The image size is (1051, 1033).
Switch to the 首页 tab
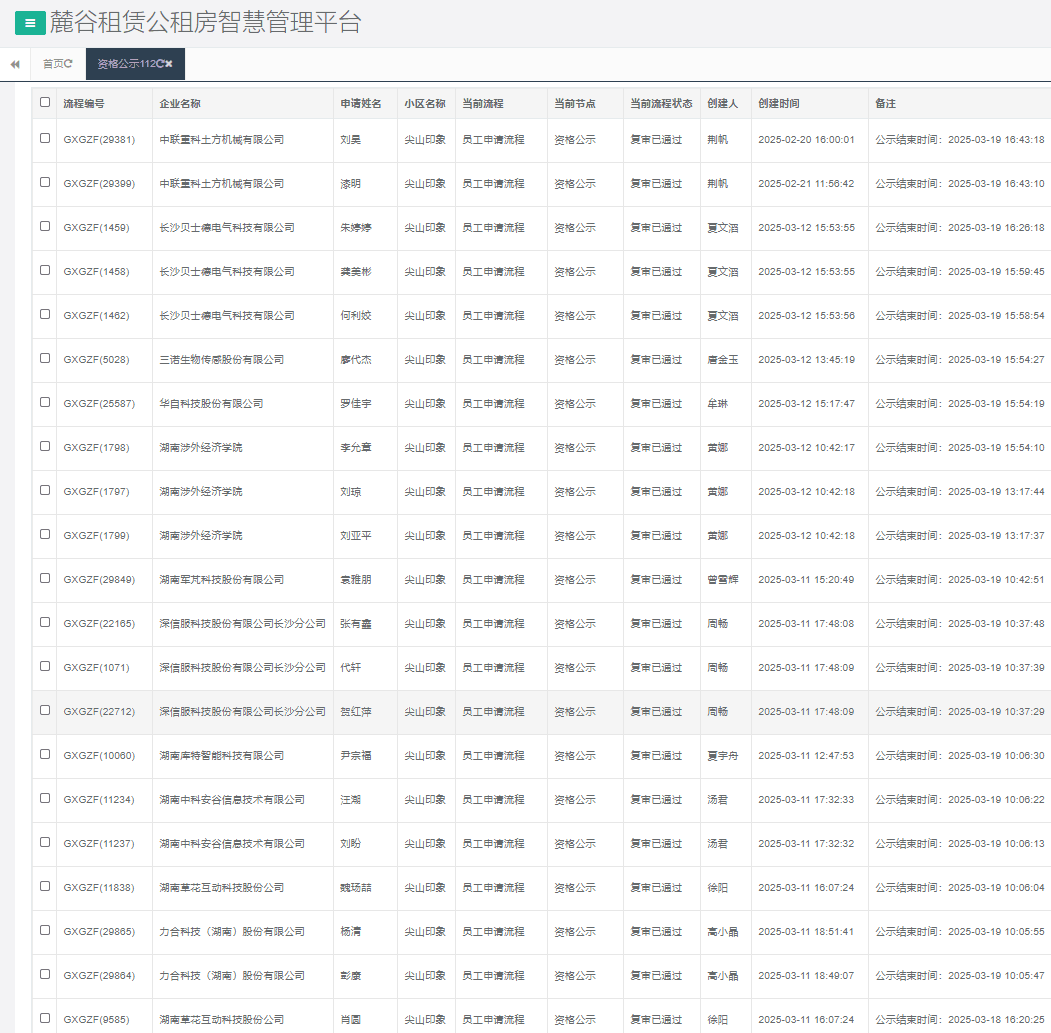coord(52,64)
